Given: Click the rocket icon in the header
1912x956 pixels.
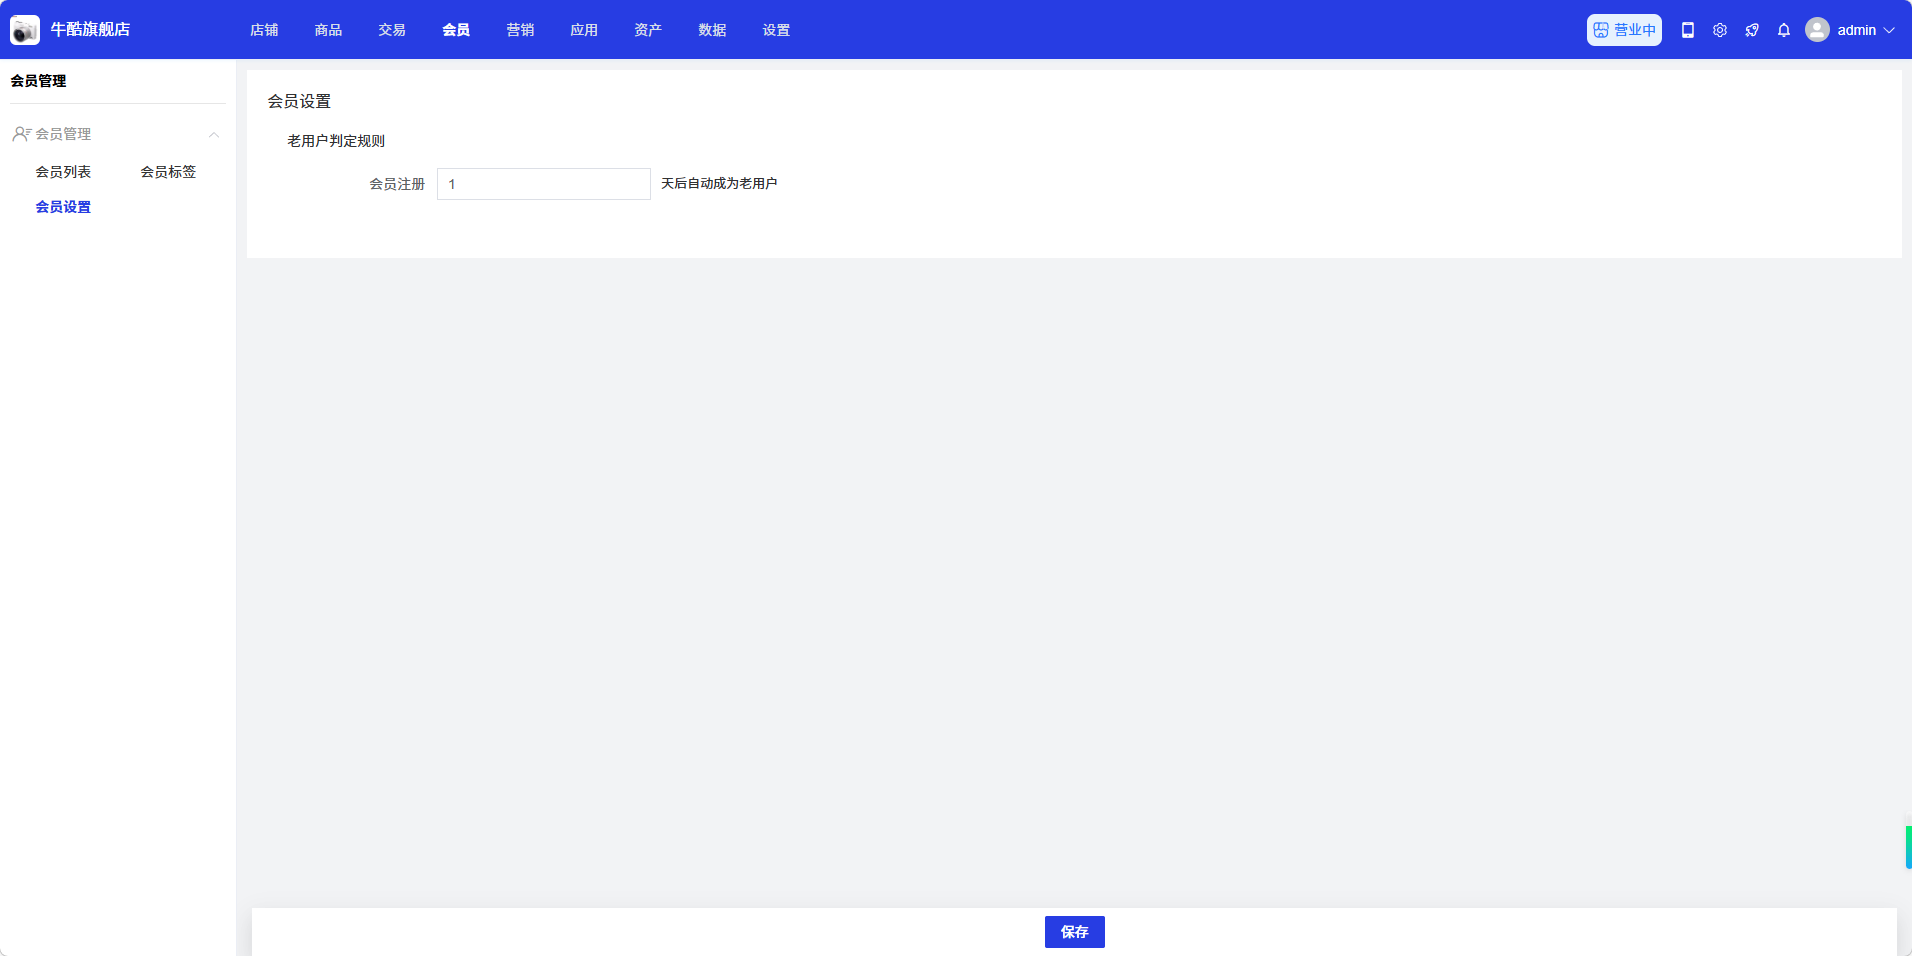Looking at the screenshot, I should click(x=1752, y=30).
